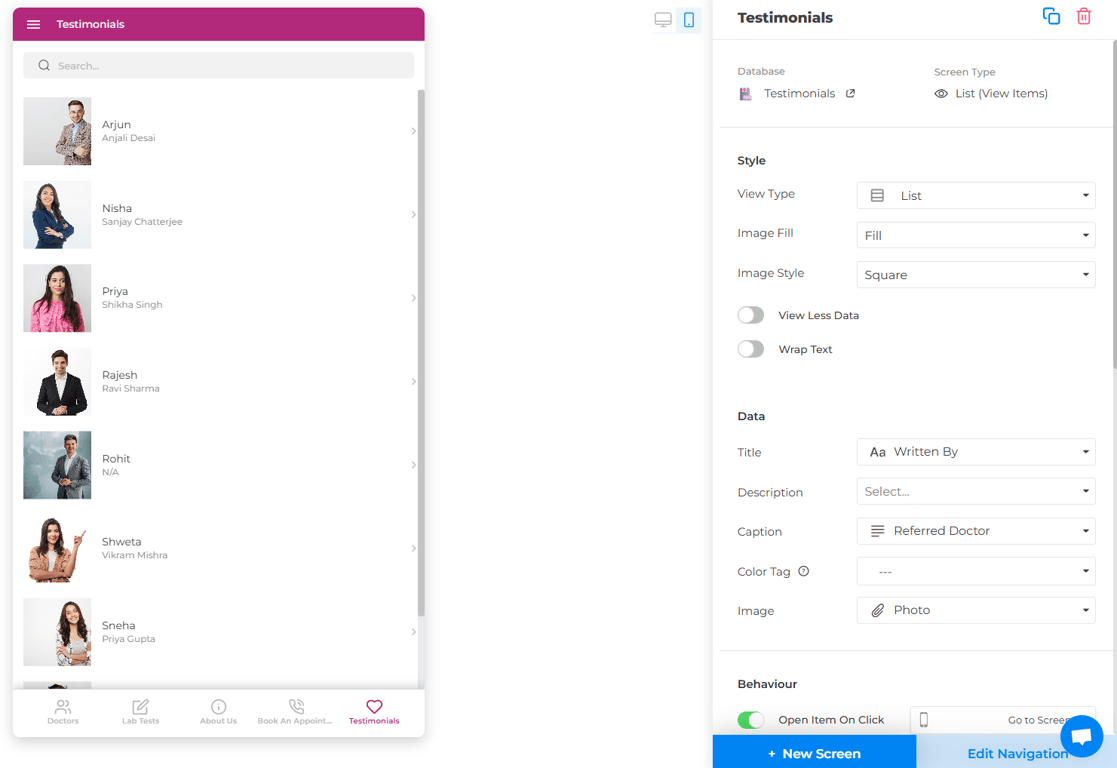1117x768 pixels.
Task: Click chevron on Priya row
Action: 413,298
